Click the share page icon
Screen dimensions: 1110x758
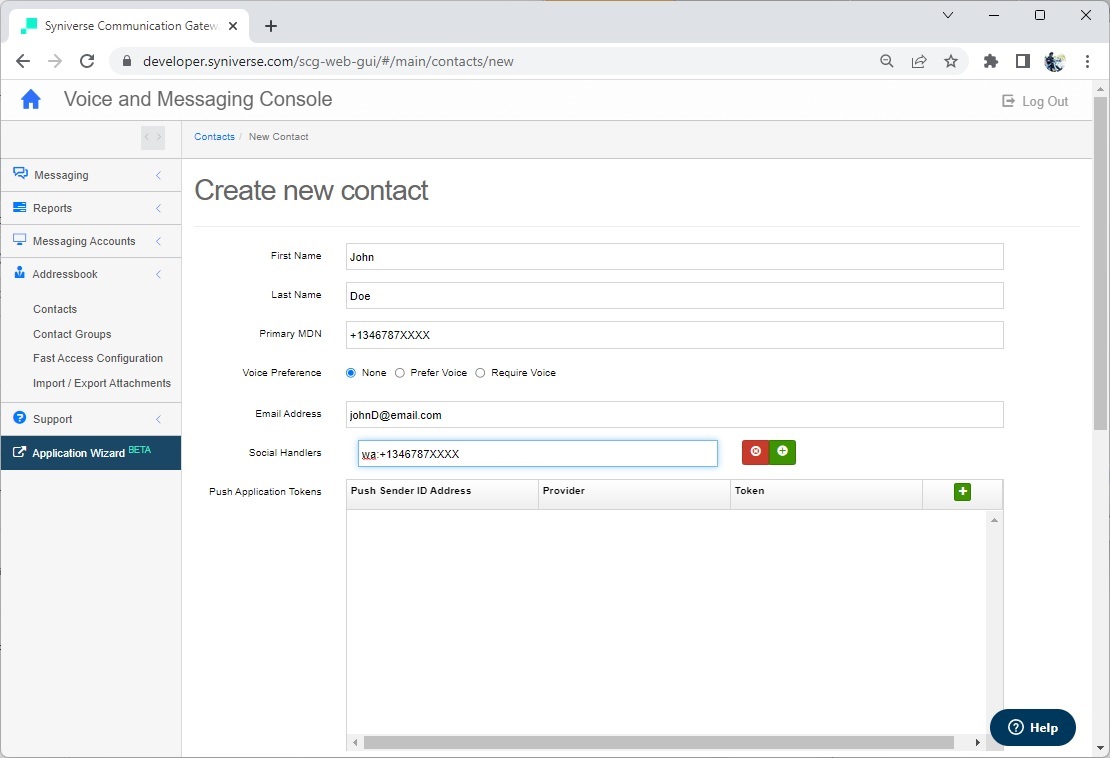click(919, 61)
